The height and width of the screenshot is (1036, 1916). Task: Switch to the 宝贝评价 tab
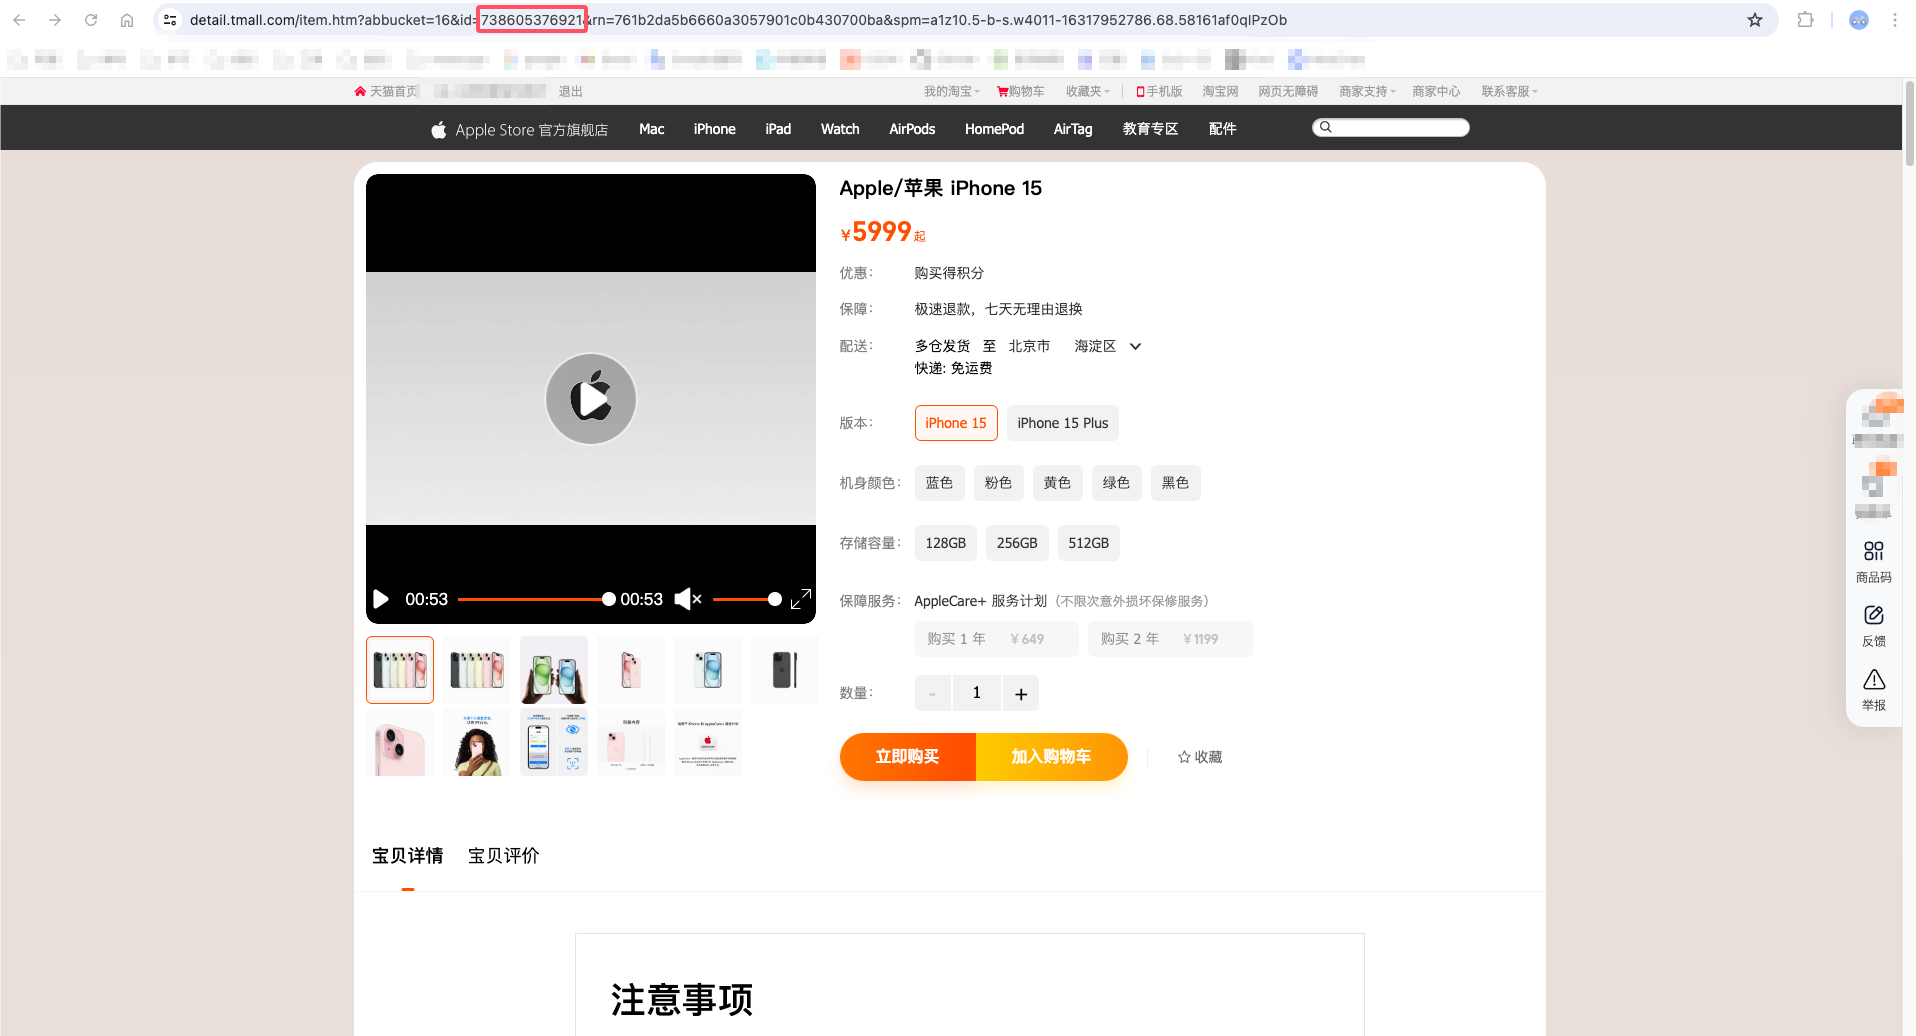tap(504, 856)
